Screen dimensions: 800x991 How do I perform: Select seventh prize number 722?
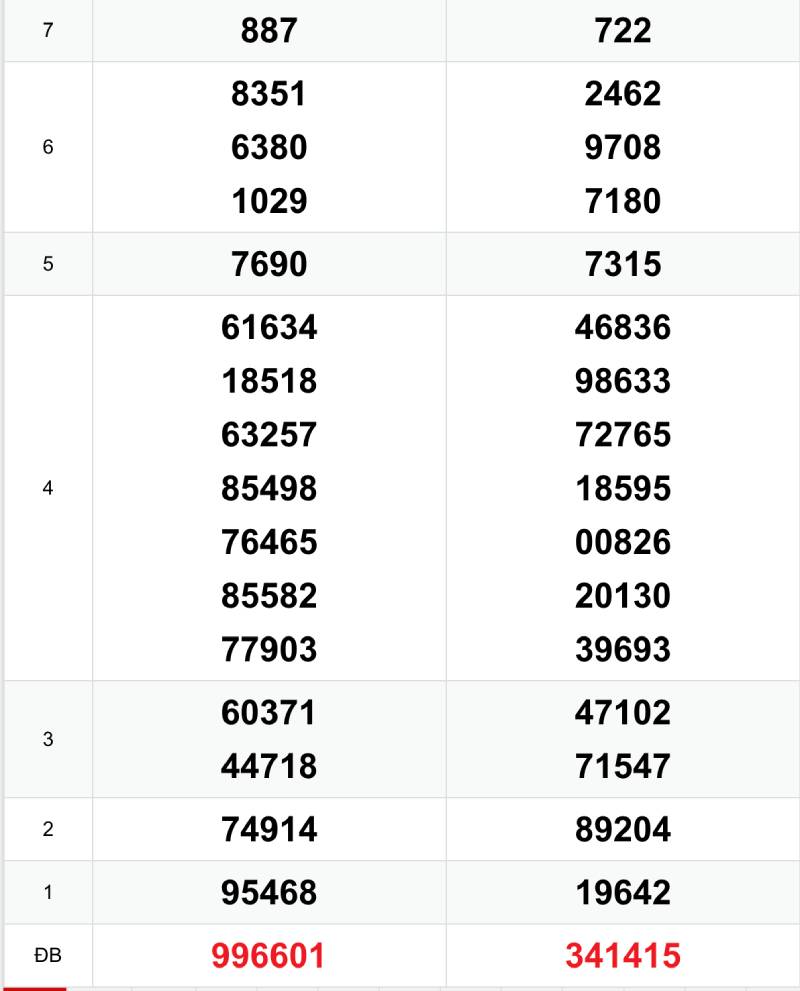(x=622, y=31)
